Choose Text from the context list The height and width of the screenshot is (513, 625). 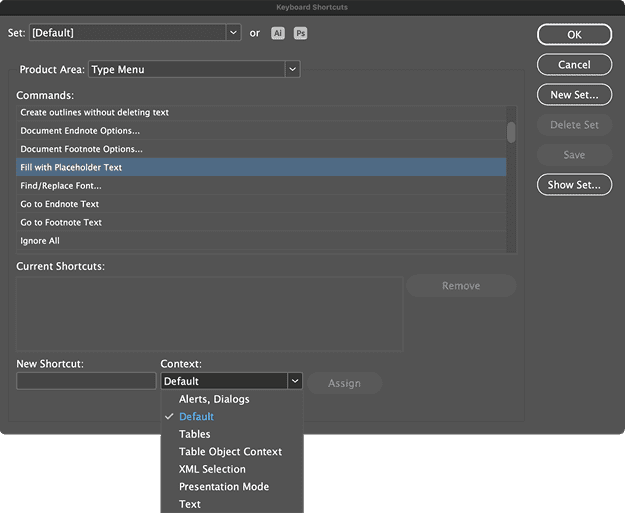(190, 504)
